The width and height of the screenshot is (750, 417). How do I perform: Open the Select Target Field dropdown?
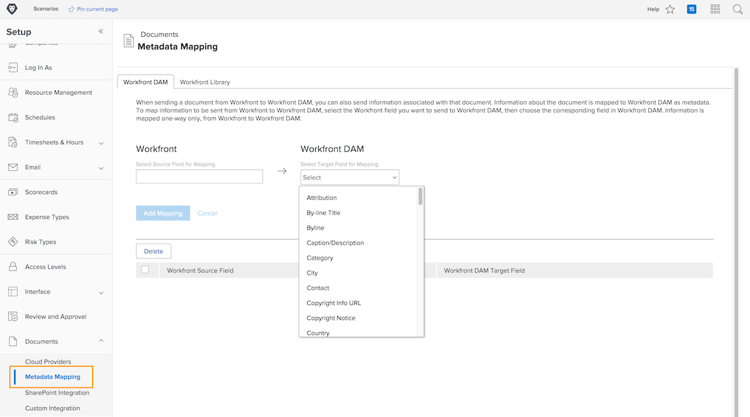[x=350, y=177]
